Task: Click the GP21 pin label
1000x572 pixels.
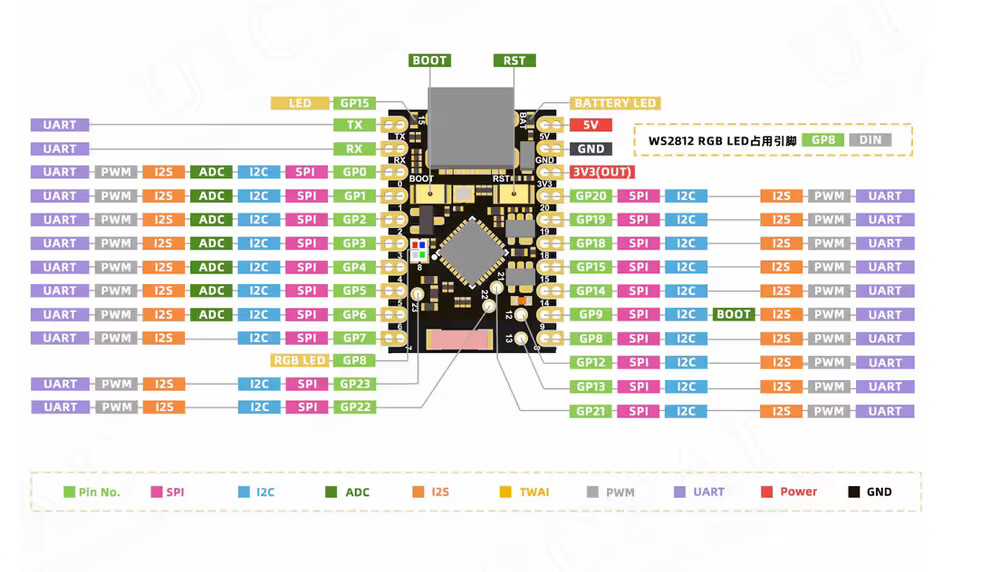Action: click(590, 411)
